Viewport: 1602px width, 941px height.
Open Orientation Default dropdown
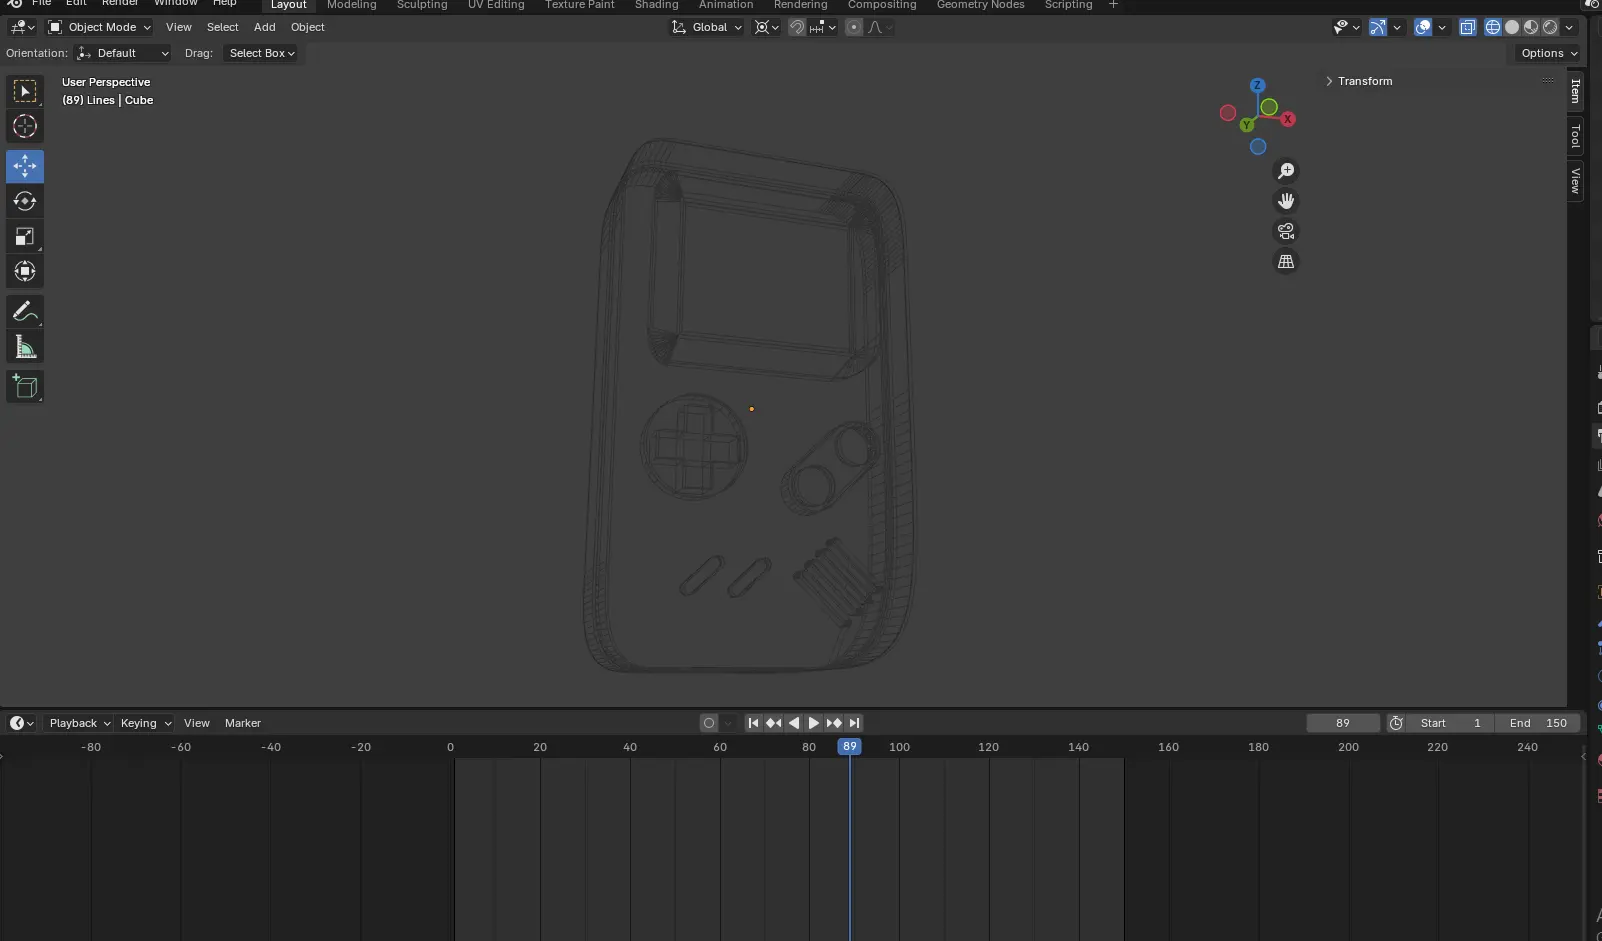pos(123,53)
